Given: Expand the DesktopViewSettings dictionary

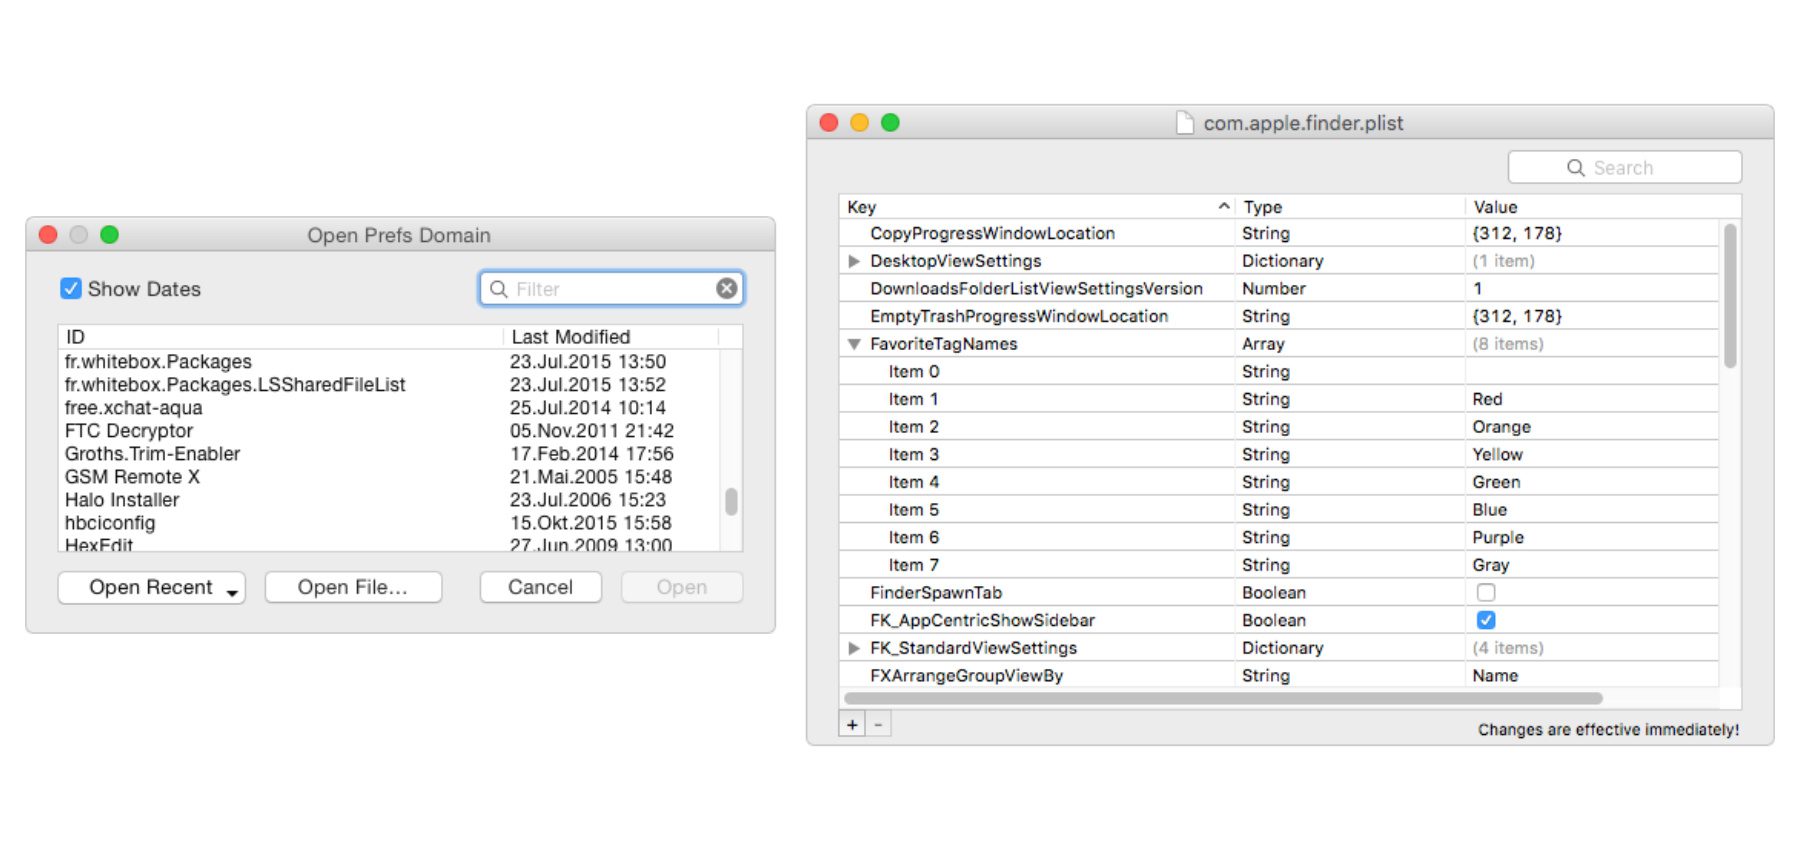Looking at the screenshot, I should click(x=854, y=261).
